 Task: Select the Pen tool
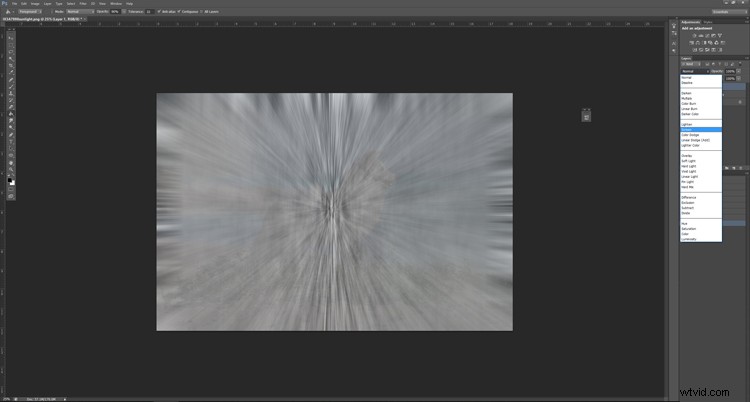tap(11, 134)
